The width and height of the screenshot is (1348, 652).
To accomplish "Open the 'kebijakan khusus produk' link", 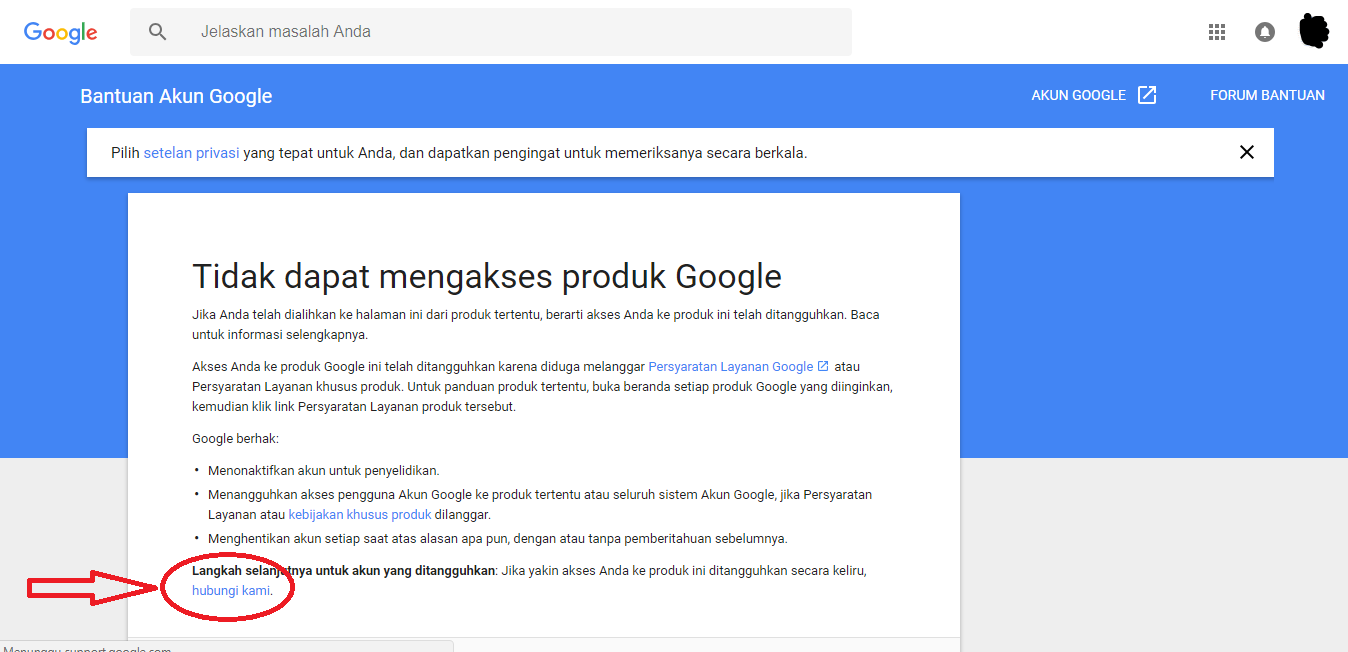I will point(360,515).
